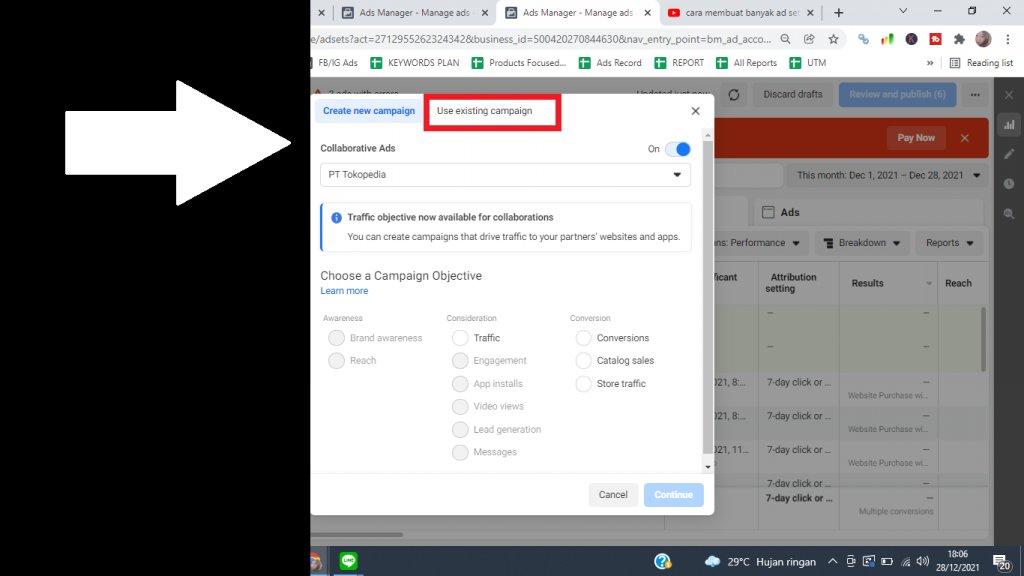Click the share page icon in address bar
Screen dimensions: 1024x576
(x=809, y=39)
